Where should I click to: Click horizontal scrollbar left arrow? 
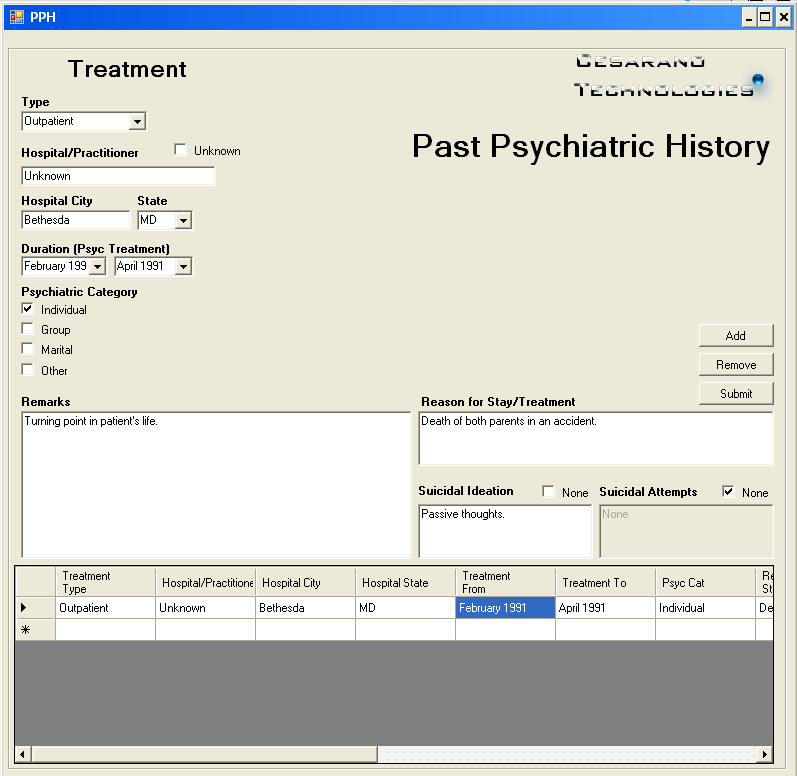[x=23, y=754]
